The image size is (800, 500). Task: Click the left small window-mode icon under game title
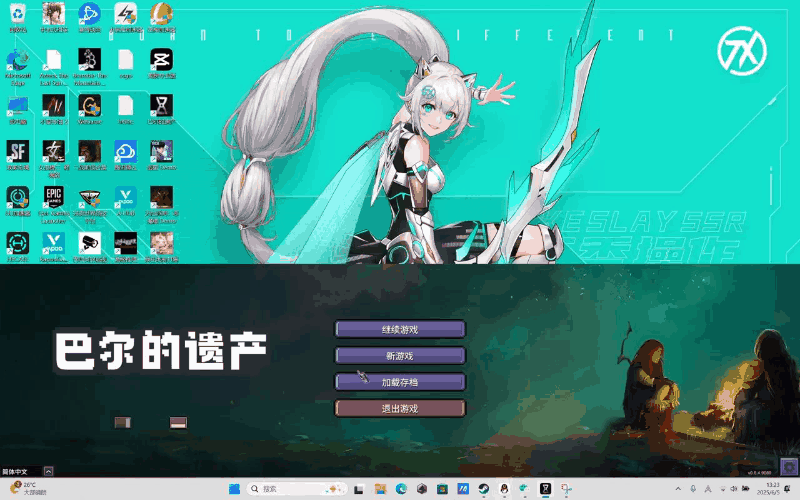122,422
